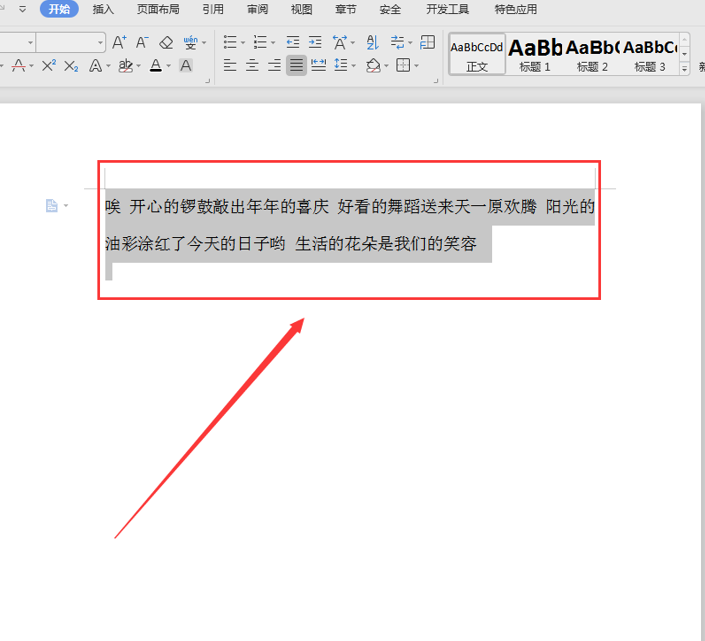Image resolution: width=705 pixels, height=641 pixels.
Task: Open the document page options icon
Action: click(52, 206)
